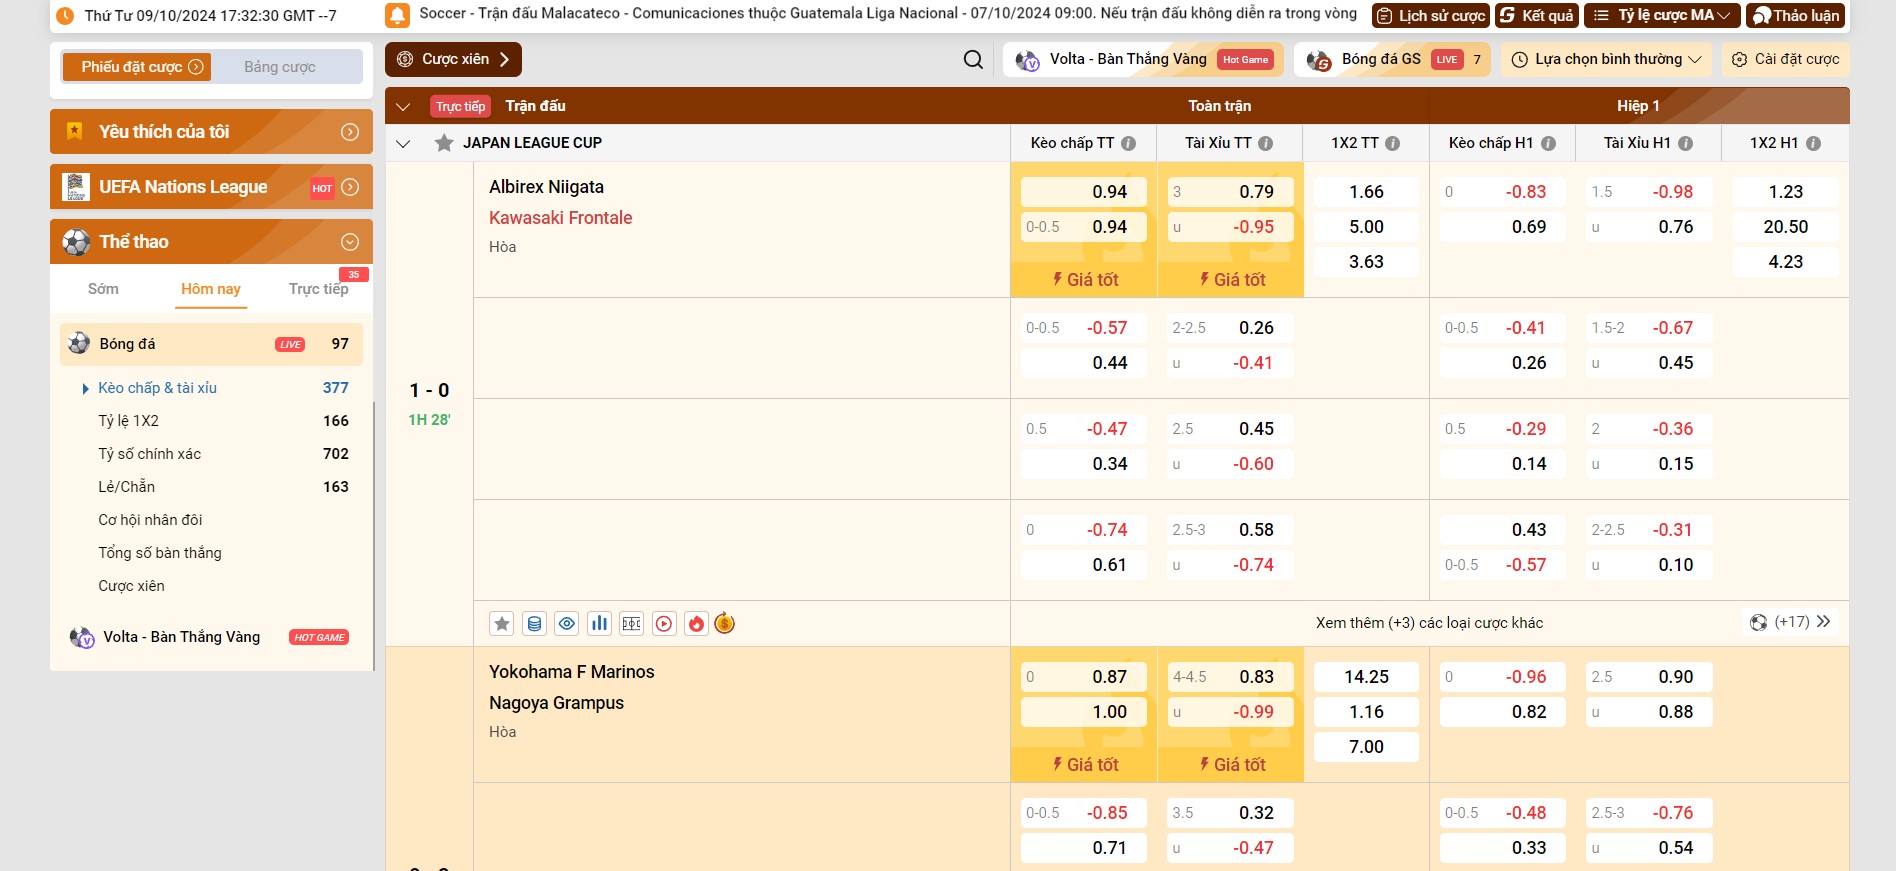The width and height of the screenshot is (1896, 871).
Task: Toggle the eye watch icon for Albirex match
Action: coord(567,624)
